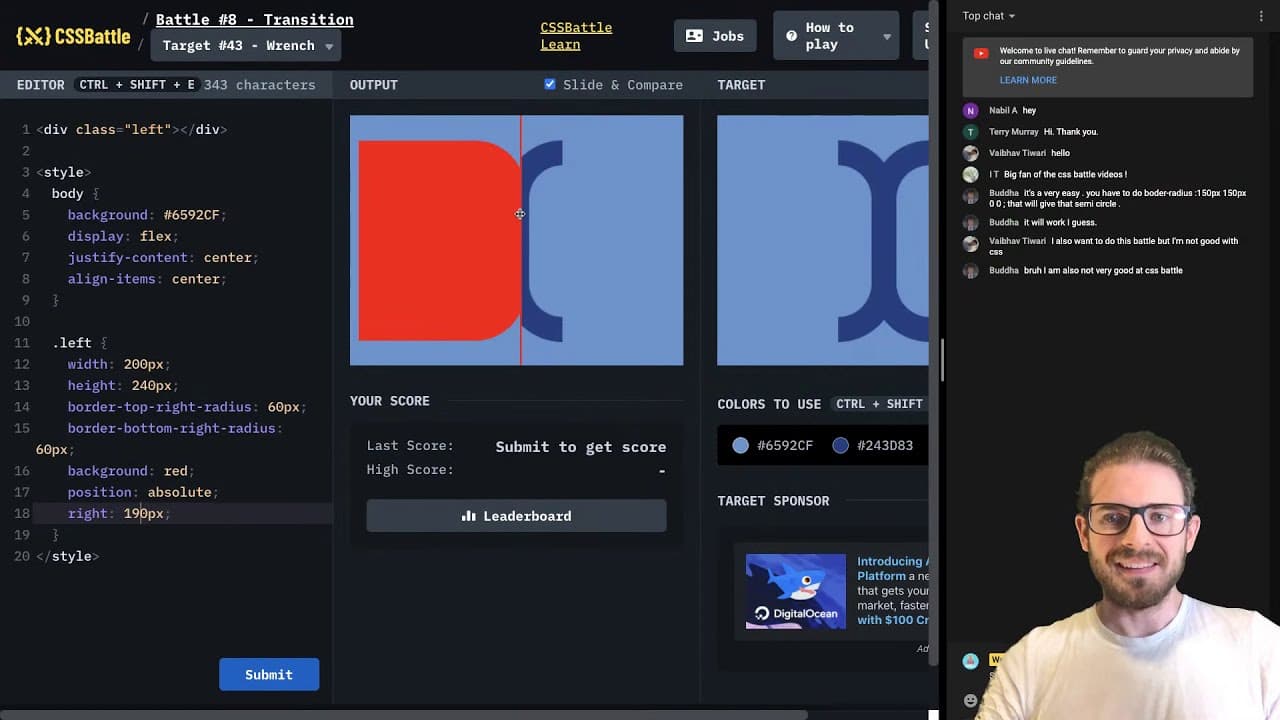Open Nabil A's purple avatar

(970, 111)
